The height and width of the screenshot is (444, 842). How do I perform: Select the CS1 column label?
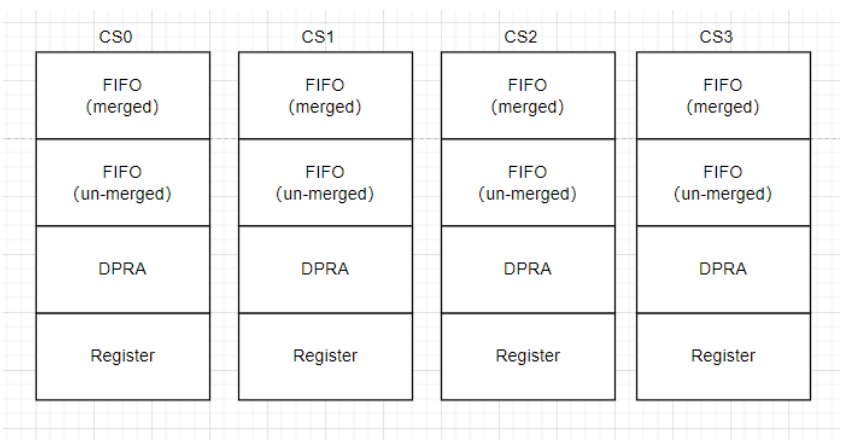pos(318,37)
